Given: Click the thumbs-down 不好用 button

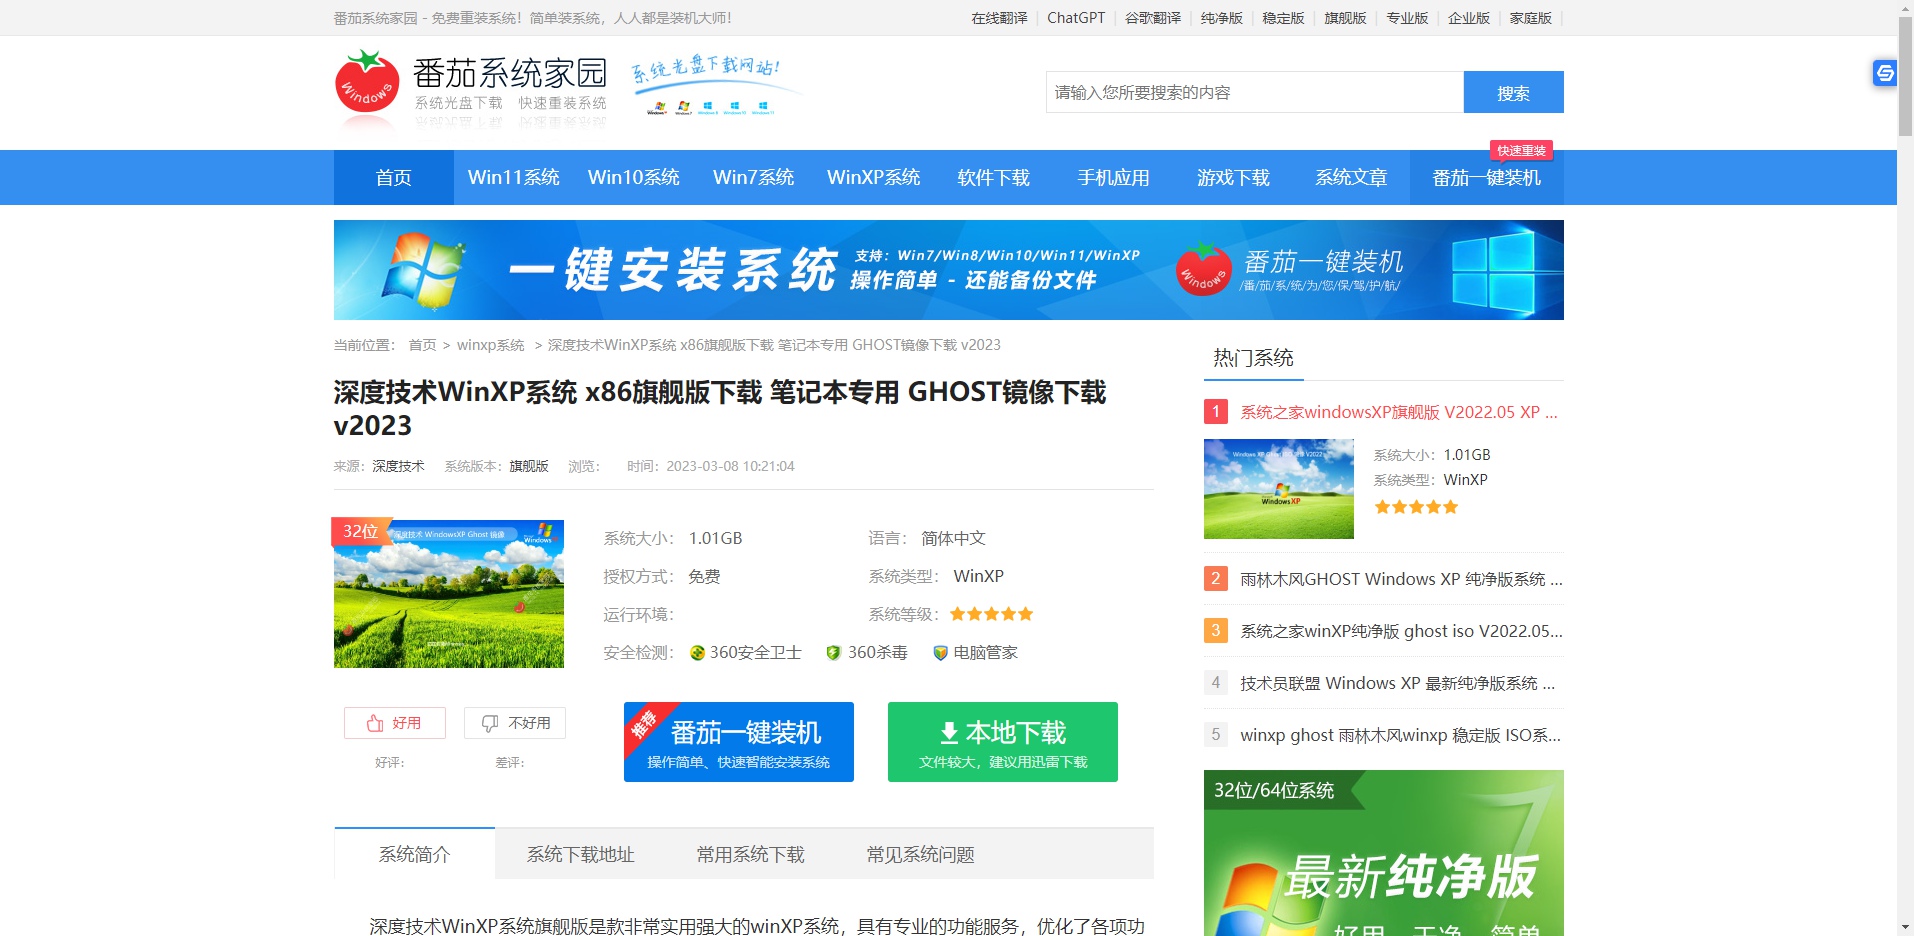Looking at the screenshot, I should [515, 723].
